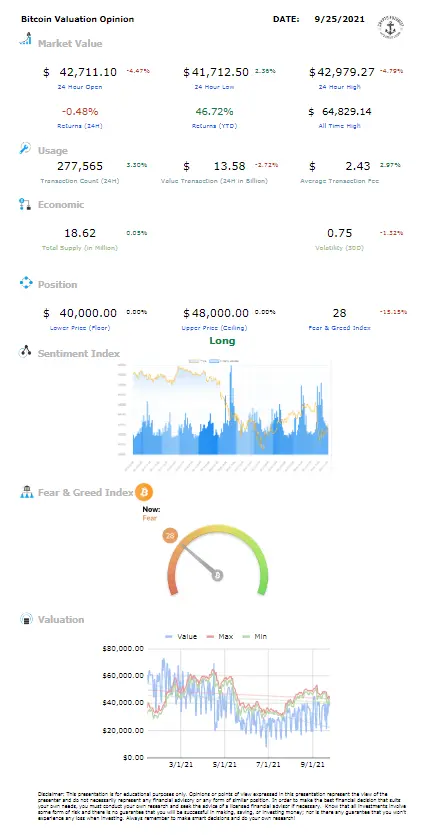This screenshot has height=835, width=434.
Task: Click the All Time High label
Action: pyautogui.click(x=339, y=126)
